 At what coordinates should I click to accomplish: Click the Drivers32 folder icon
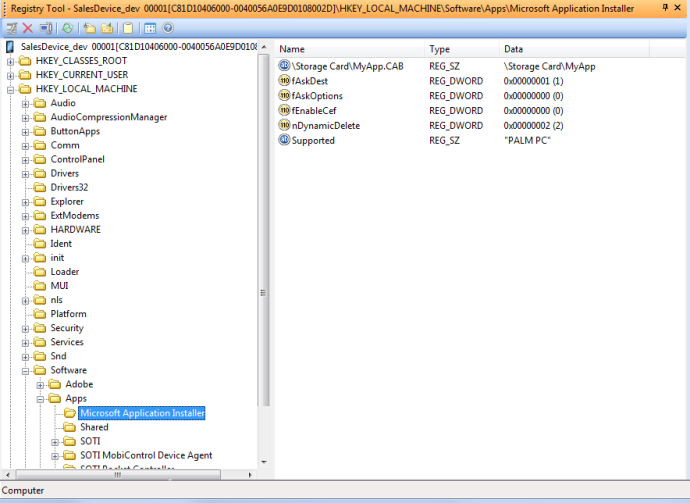click(x=40, y=187)
